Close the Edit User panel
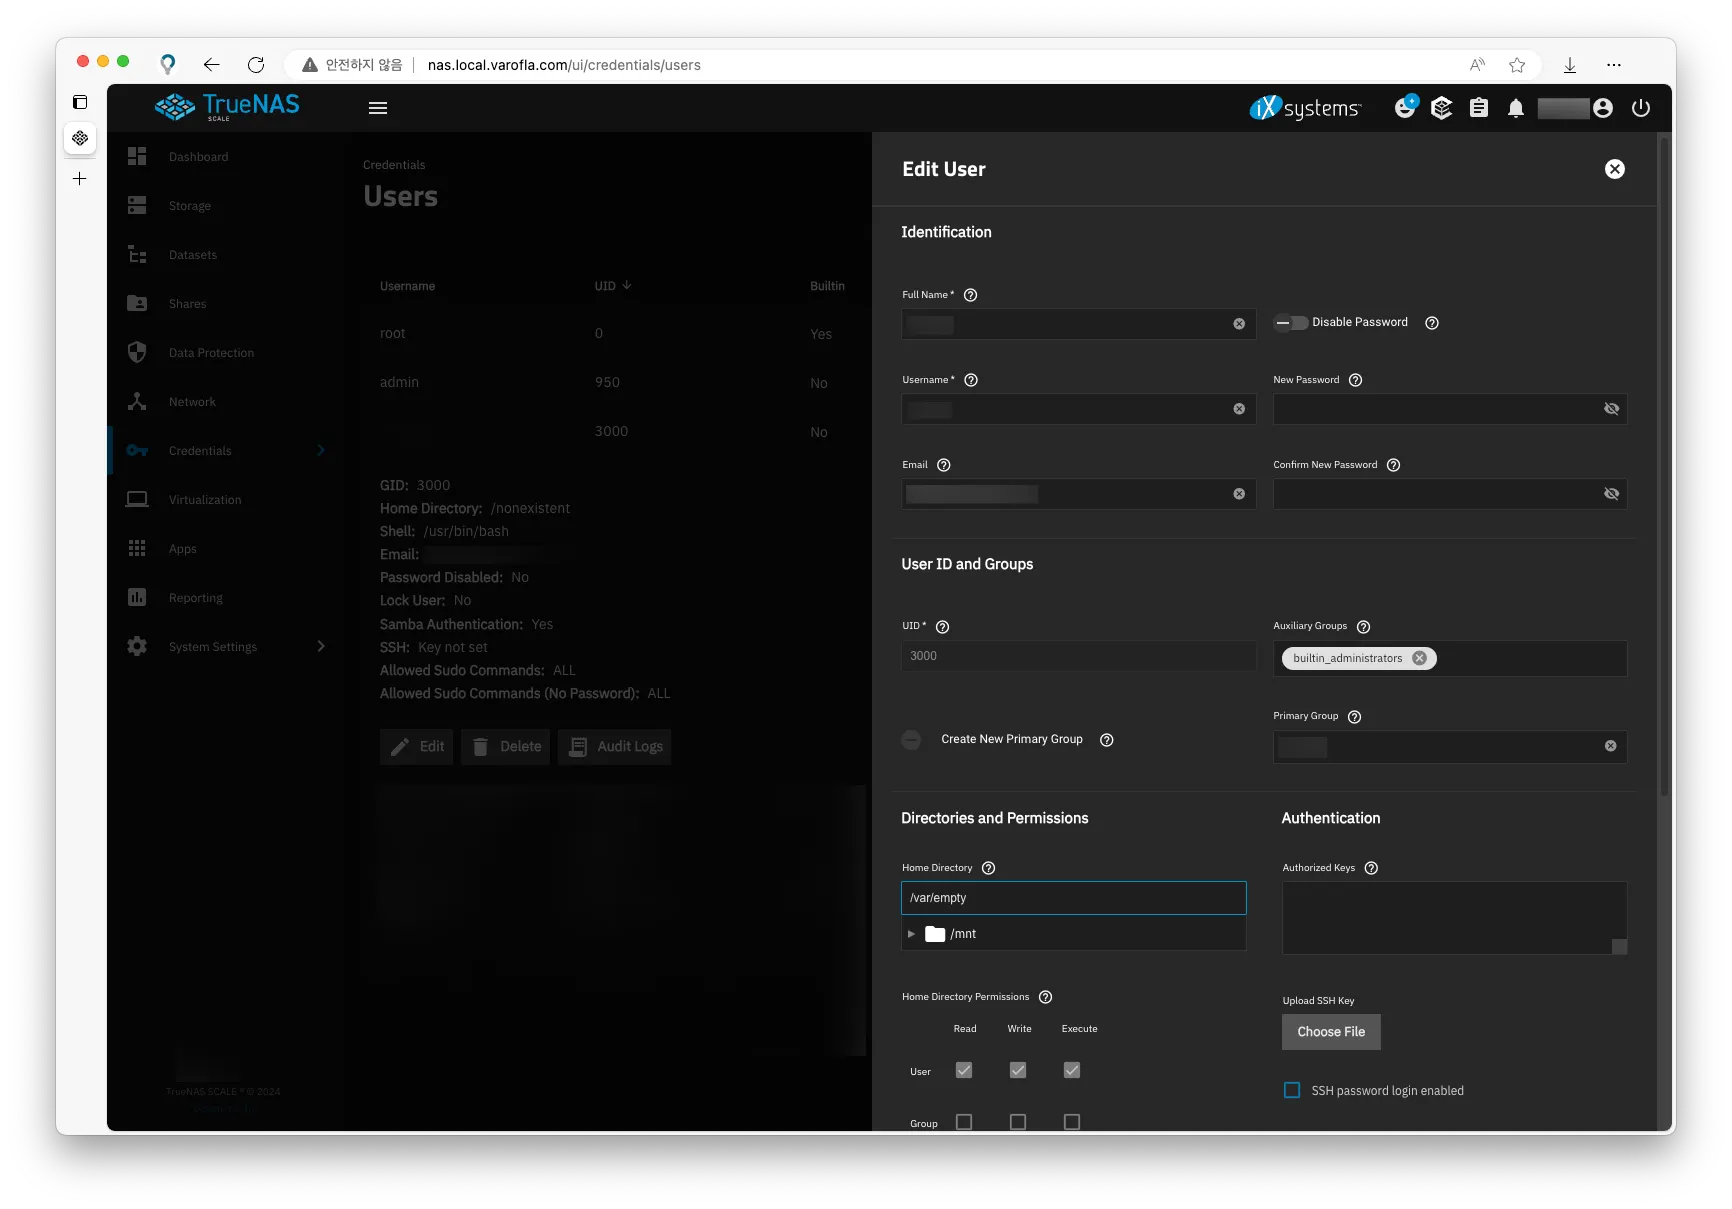This screenshot has width=1732, height=1209. coord(1614,169)
